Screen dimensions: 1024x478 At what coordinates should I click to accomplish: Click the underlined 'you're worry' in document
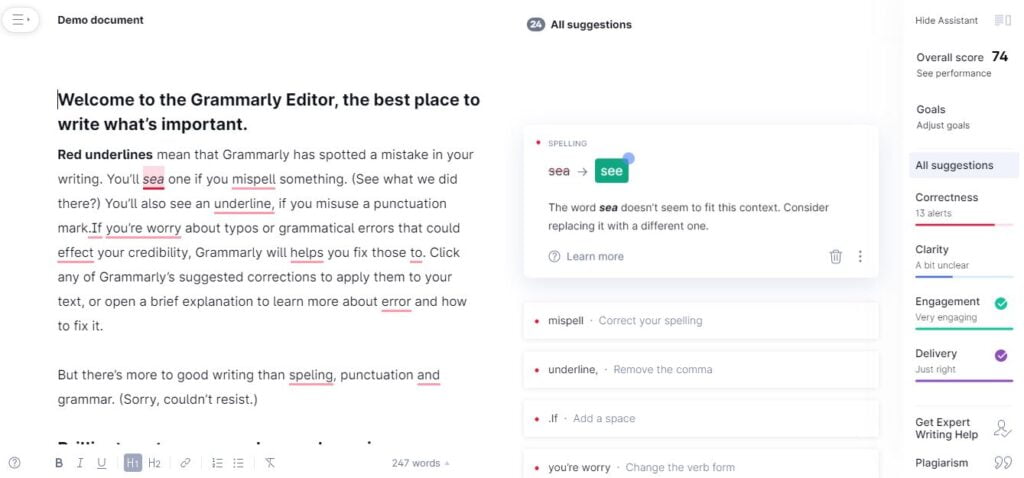point(144,229)
